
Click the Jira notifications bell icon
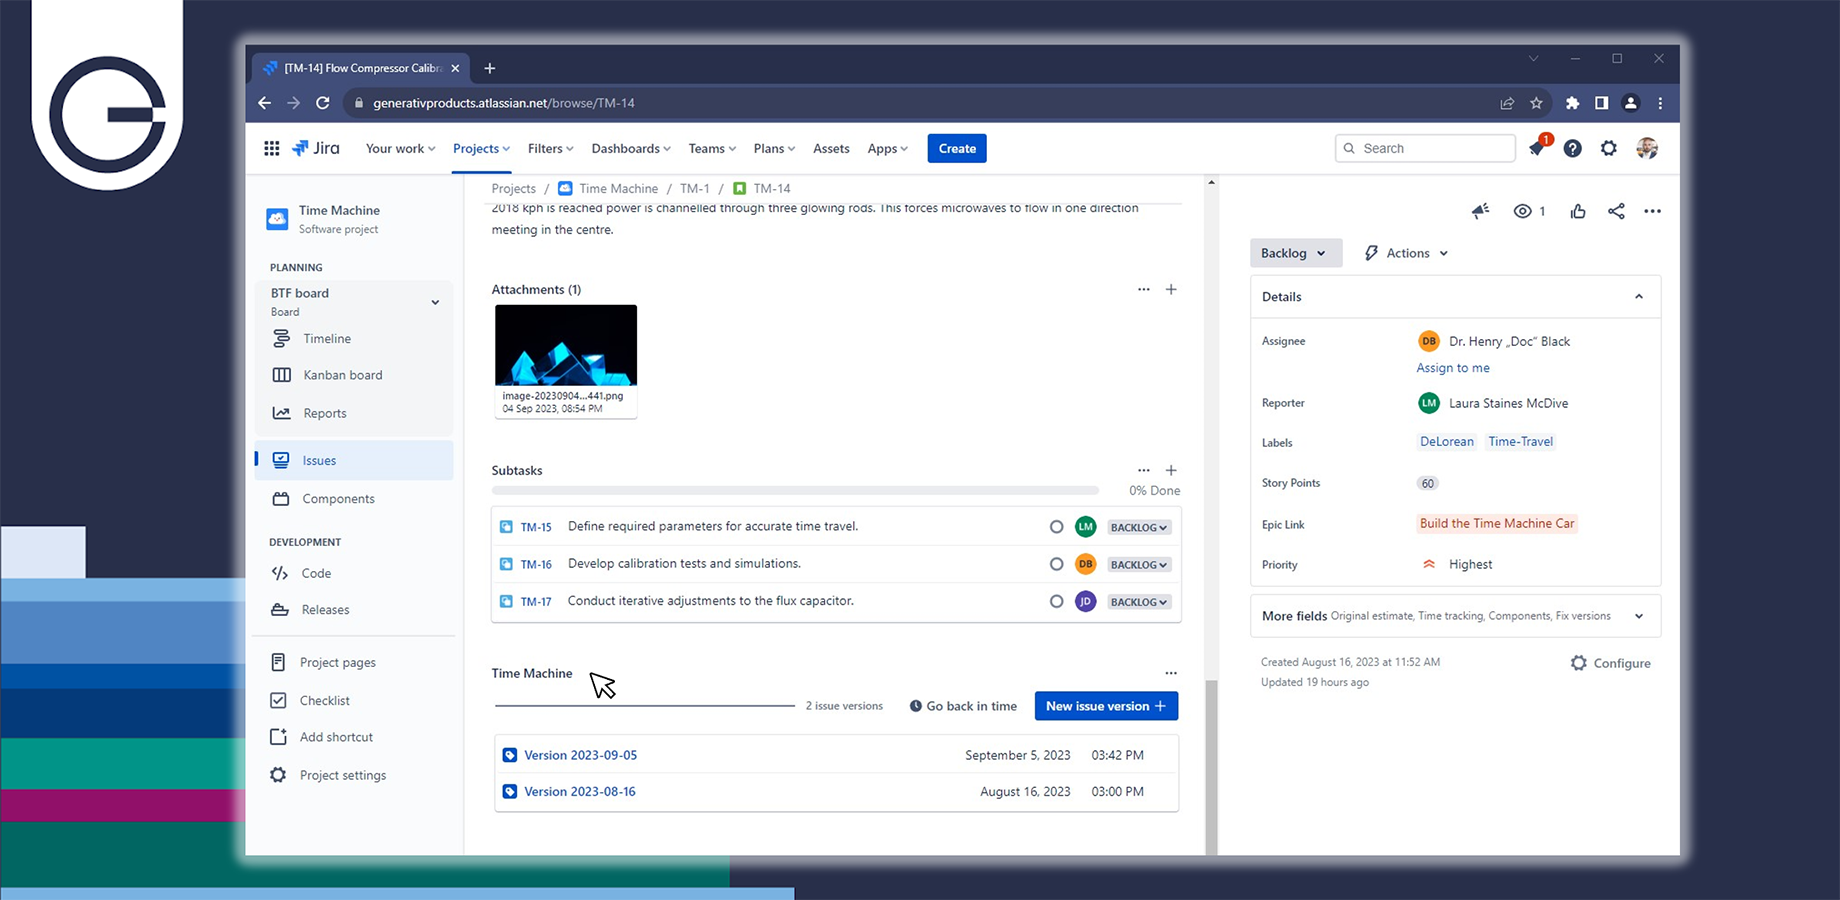1537,149
